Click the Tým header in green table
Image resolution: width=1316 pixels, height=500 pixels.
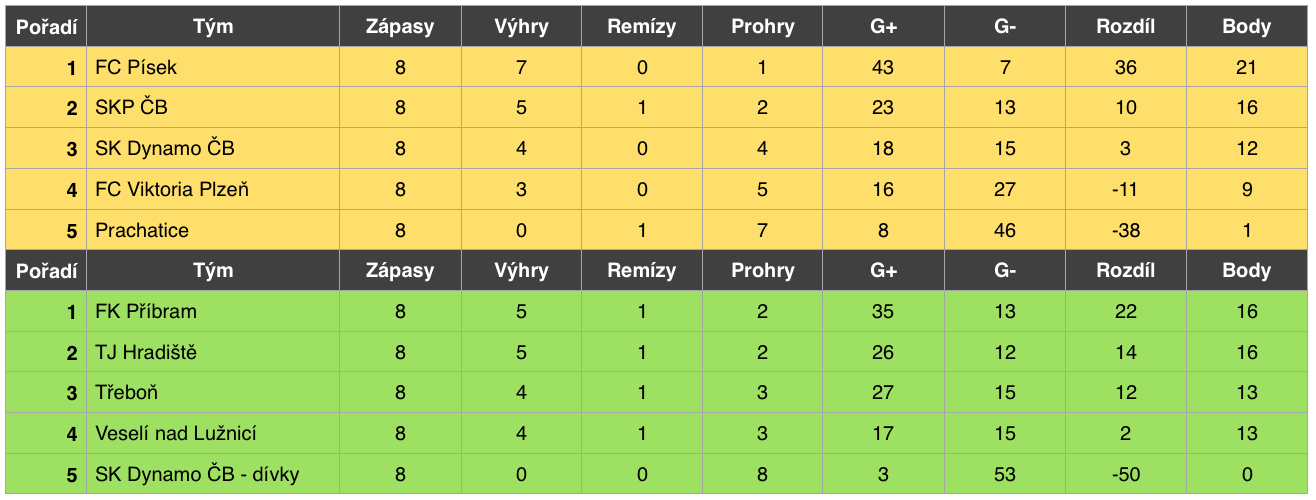212,270
